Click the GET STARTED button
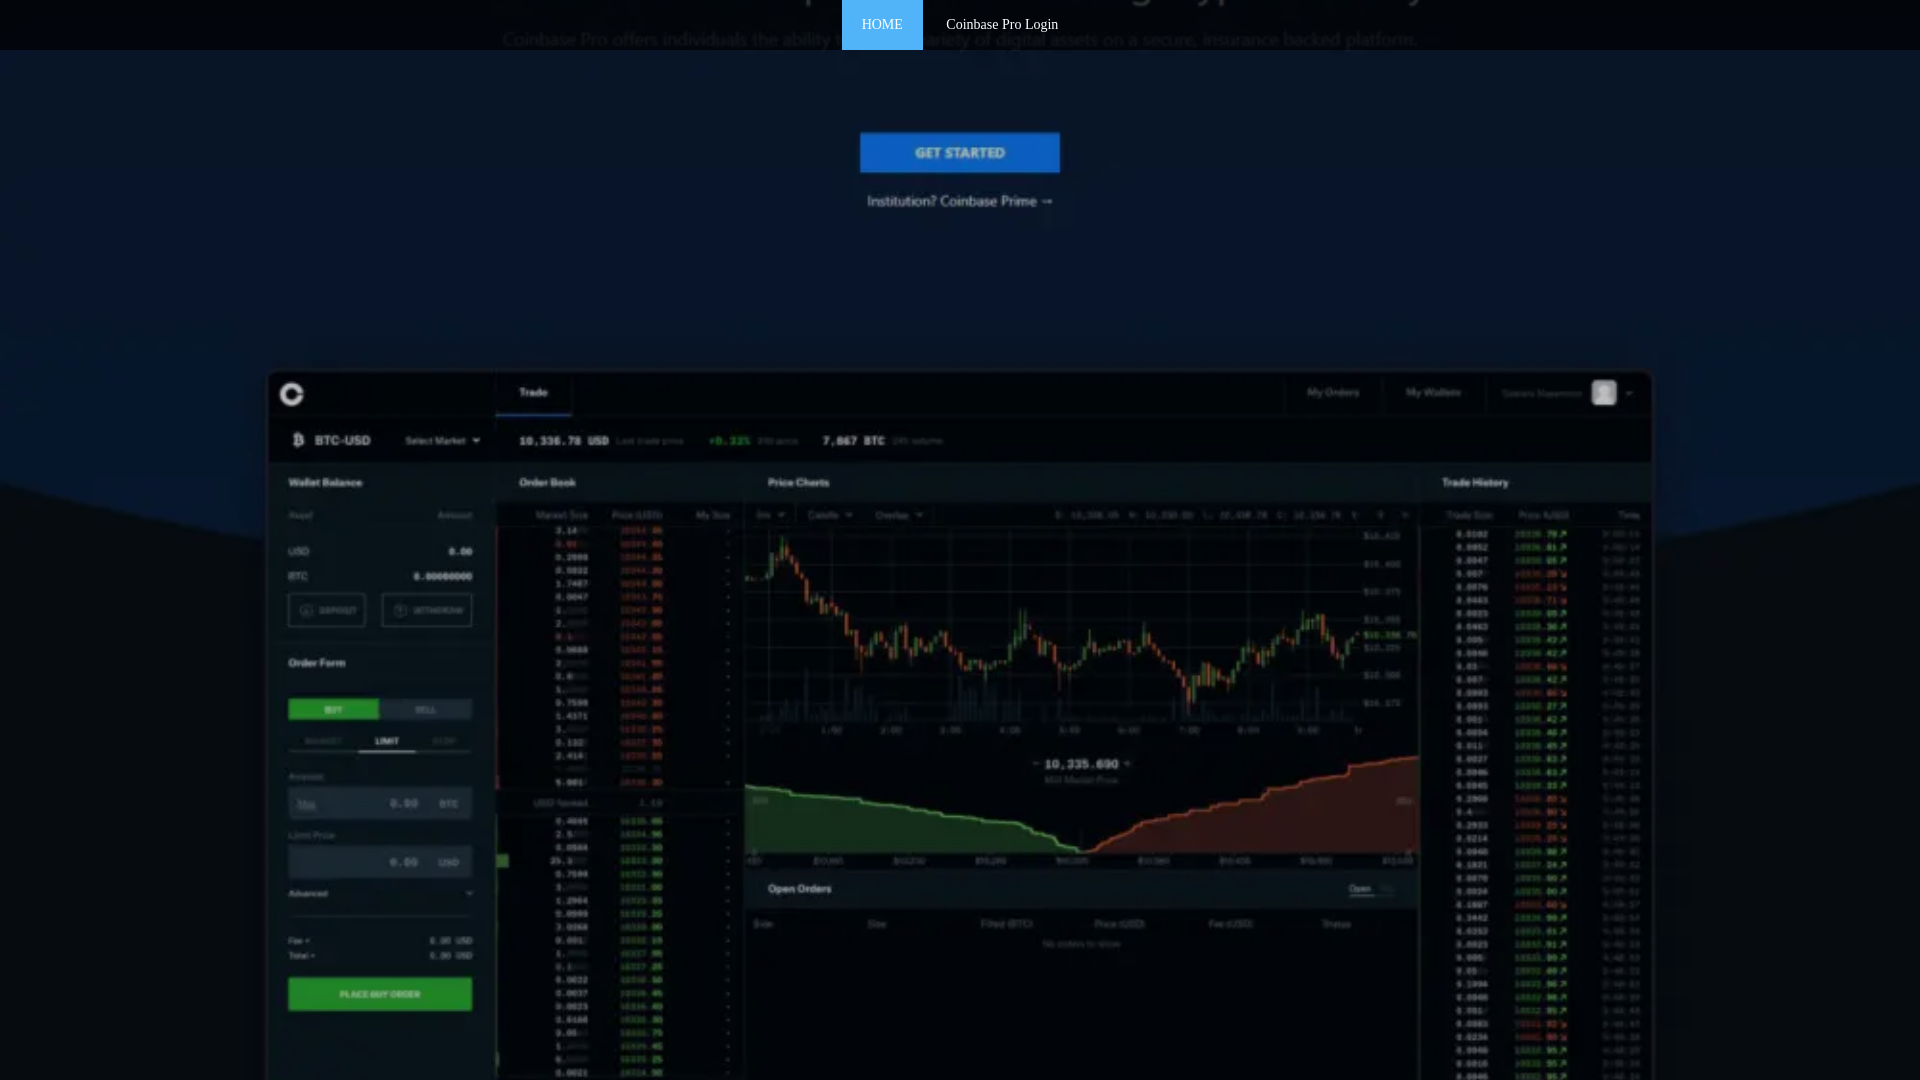1920x1080 pixels. (959, 152)
